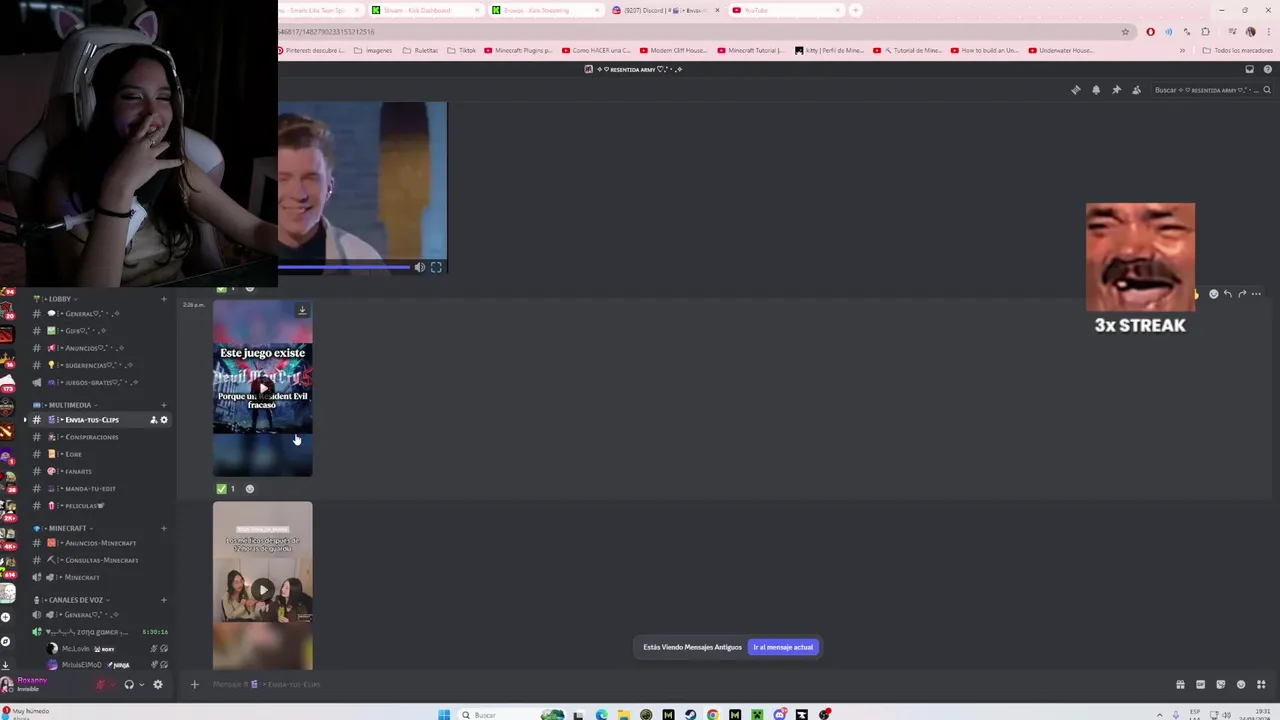
Task: Attach a file with plus button in message bar
Action: 195,685
